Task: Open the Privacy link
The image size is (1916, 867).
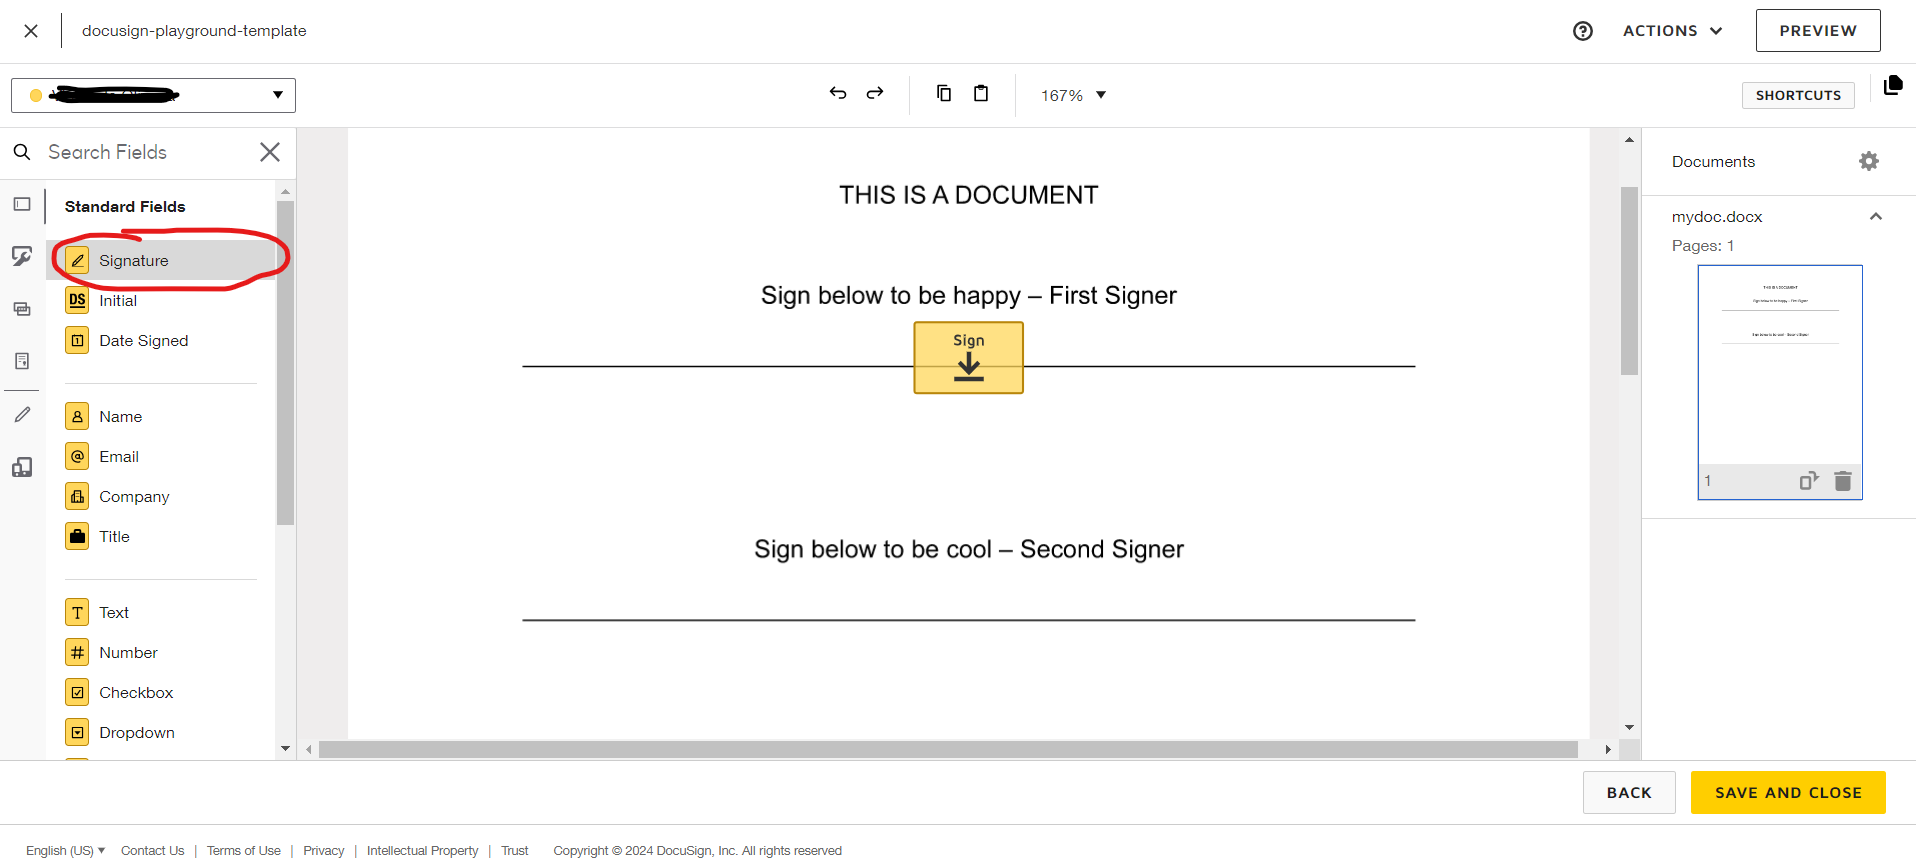Action: pyautogui.click(x=323, y=851)
